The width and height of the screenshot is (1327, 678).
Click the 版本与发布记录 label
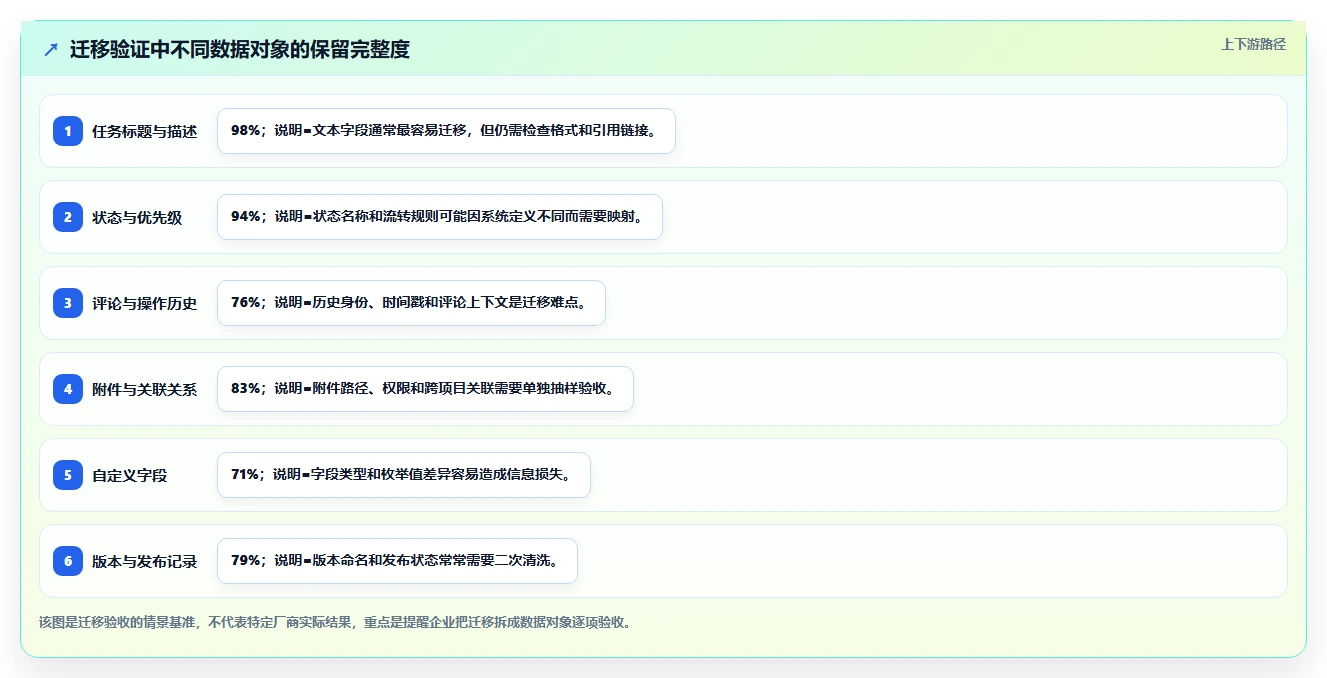tap(145, 561)
